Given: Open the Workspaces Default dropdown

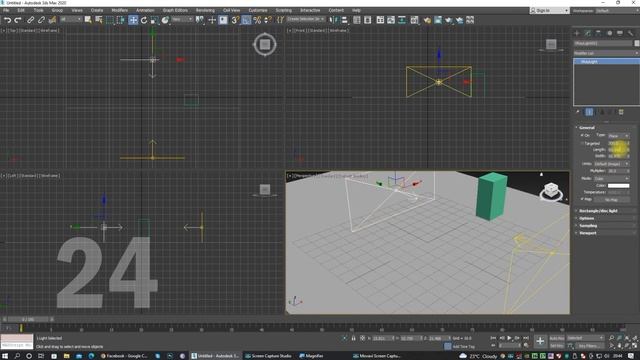Looking at the screenshot, I should 617,11.
